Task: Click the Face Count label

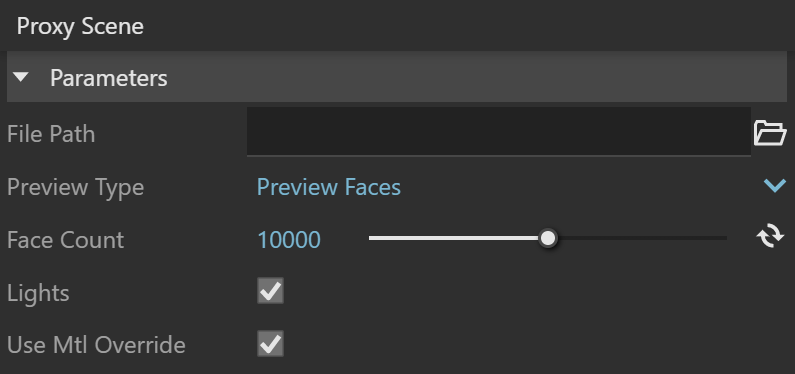Action: pyautogui.click(x=65, y=240)
